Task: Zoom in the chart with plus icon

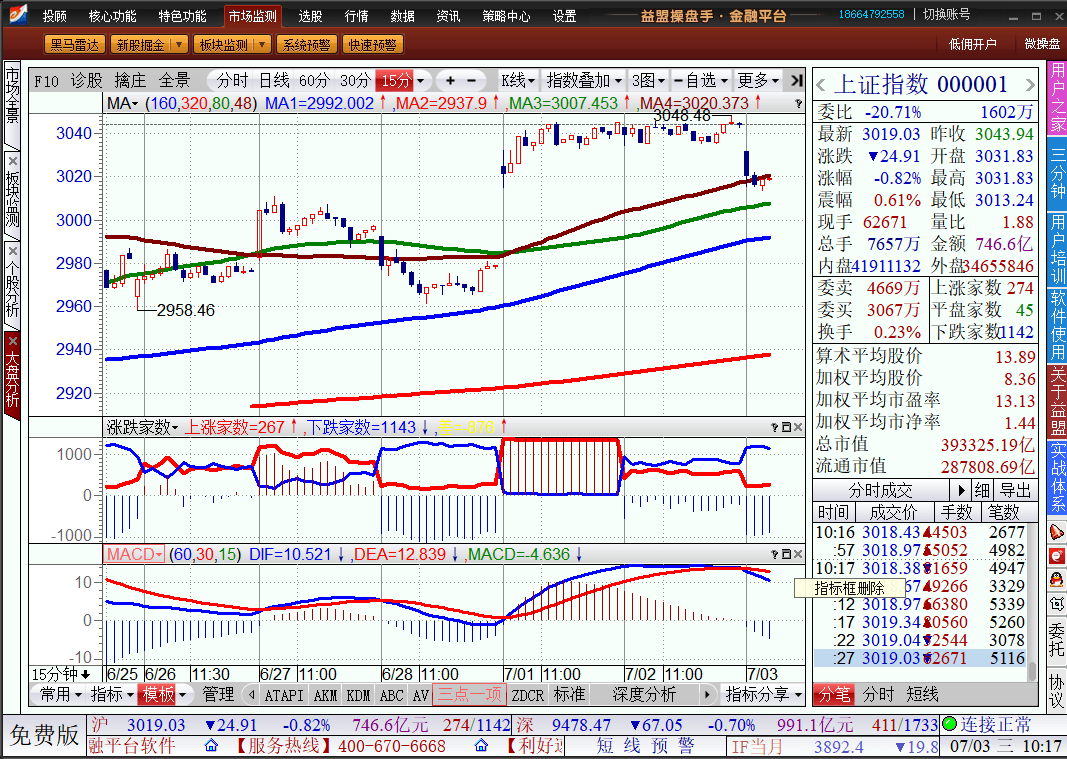Action: click(x=450, y=81)
